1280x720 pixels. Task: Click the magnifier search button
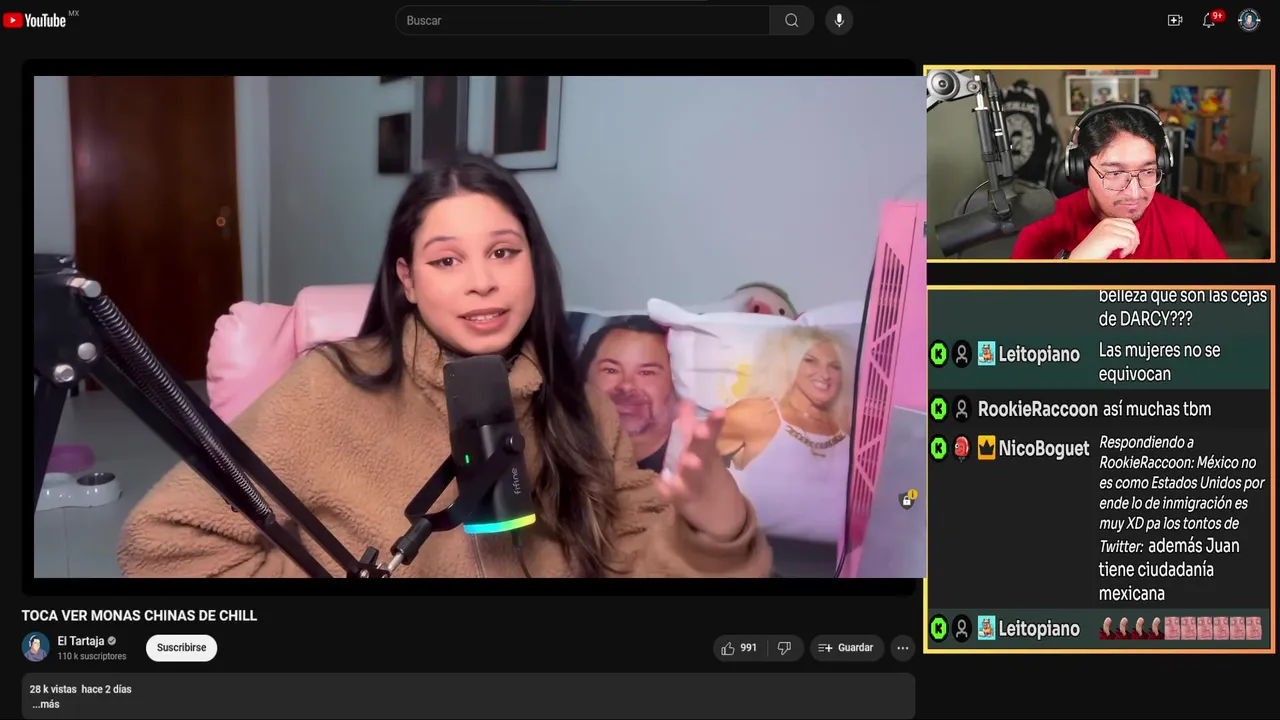click(x=791, y=20)
